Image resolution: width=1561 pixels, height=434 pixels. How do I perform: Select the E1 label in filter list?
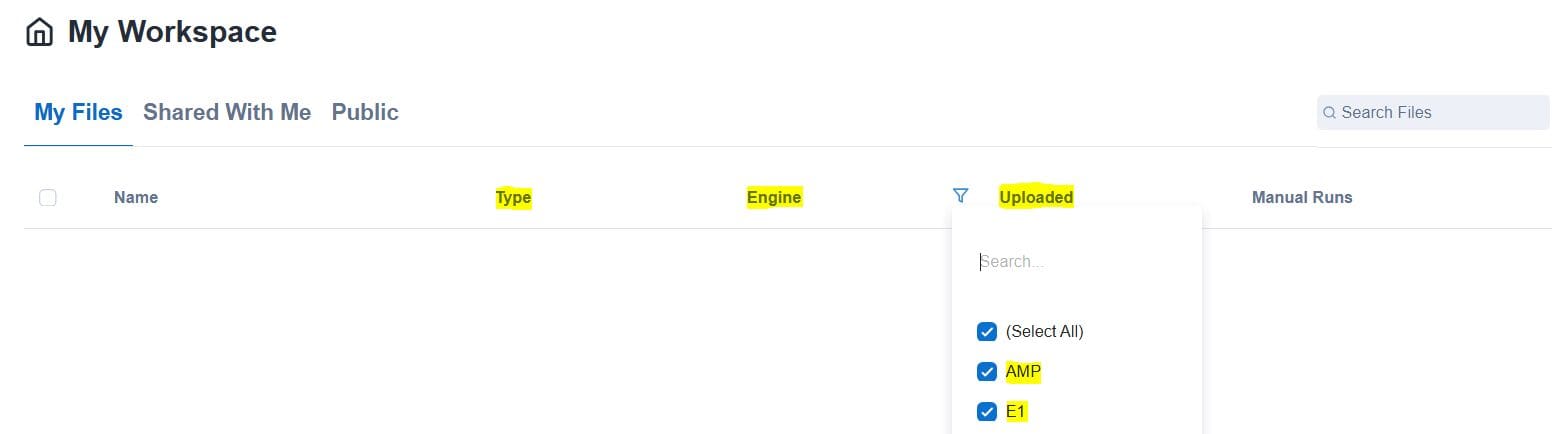click(x=1016, y=412)
